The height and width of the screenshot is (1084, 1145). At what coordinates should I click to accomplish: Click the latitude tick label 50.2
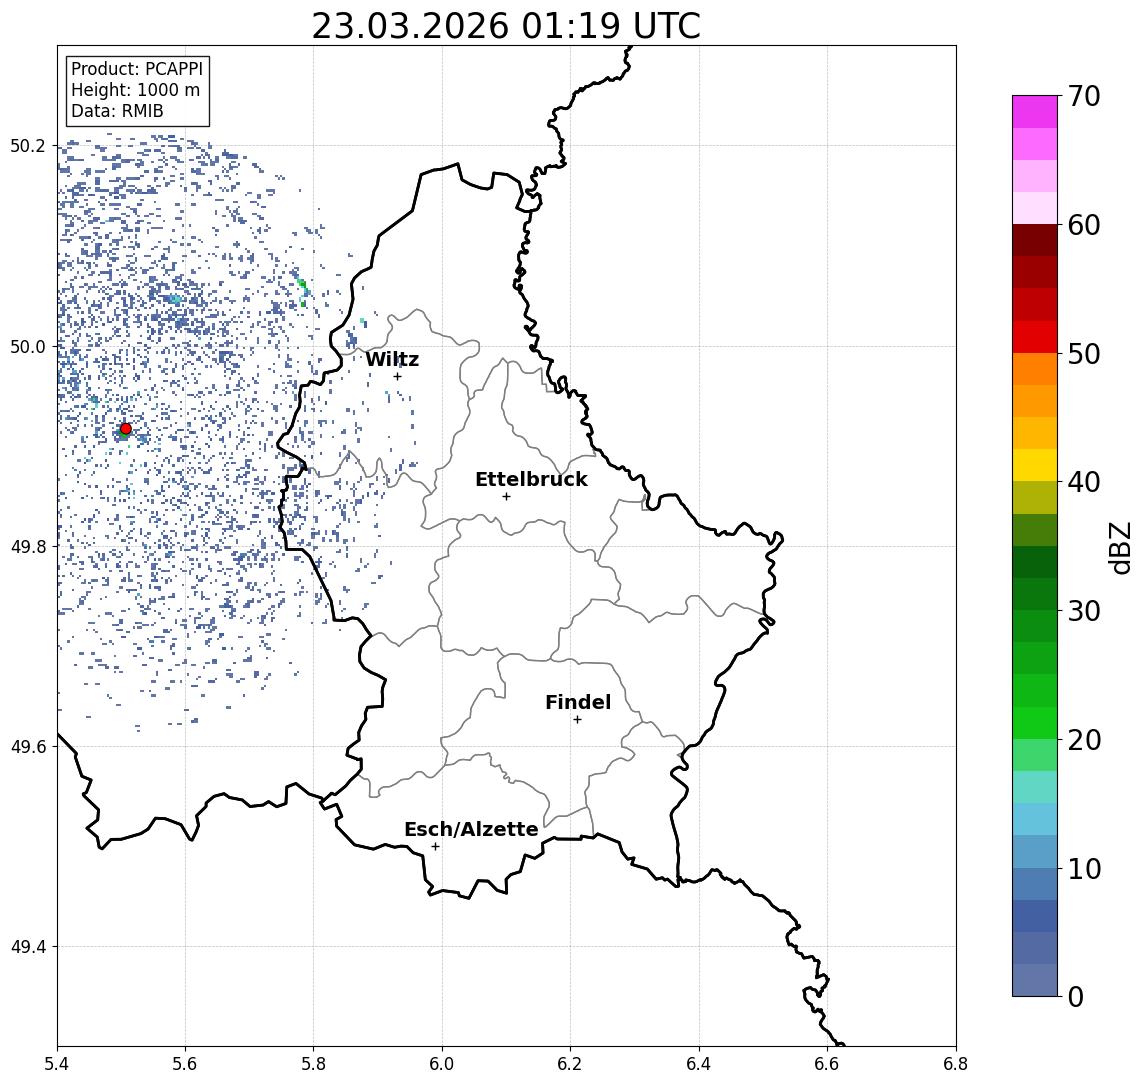point(27,146)
